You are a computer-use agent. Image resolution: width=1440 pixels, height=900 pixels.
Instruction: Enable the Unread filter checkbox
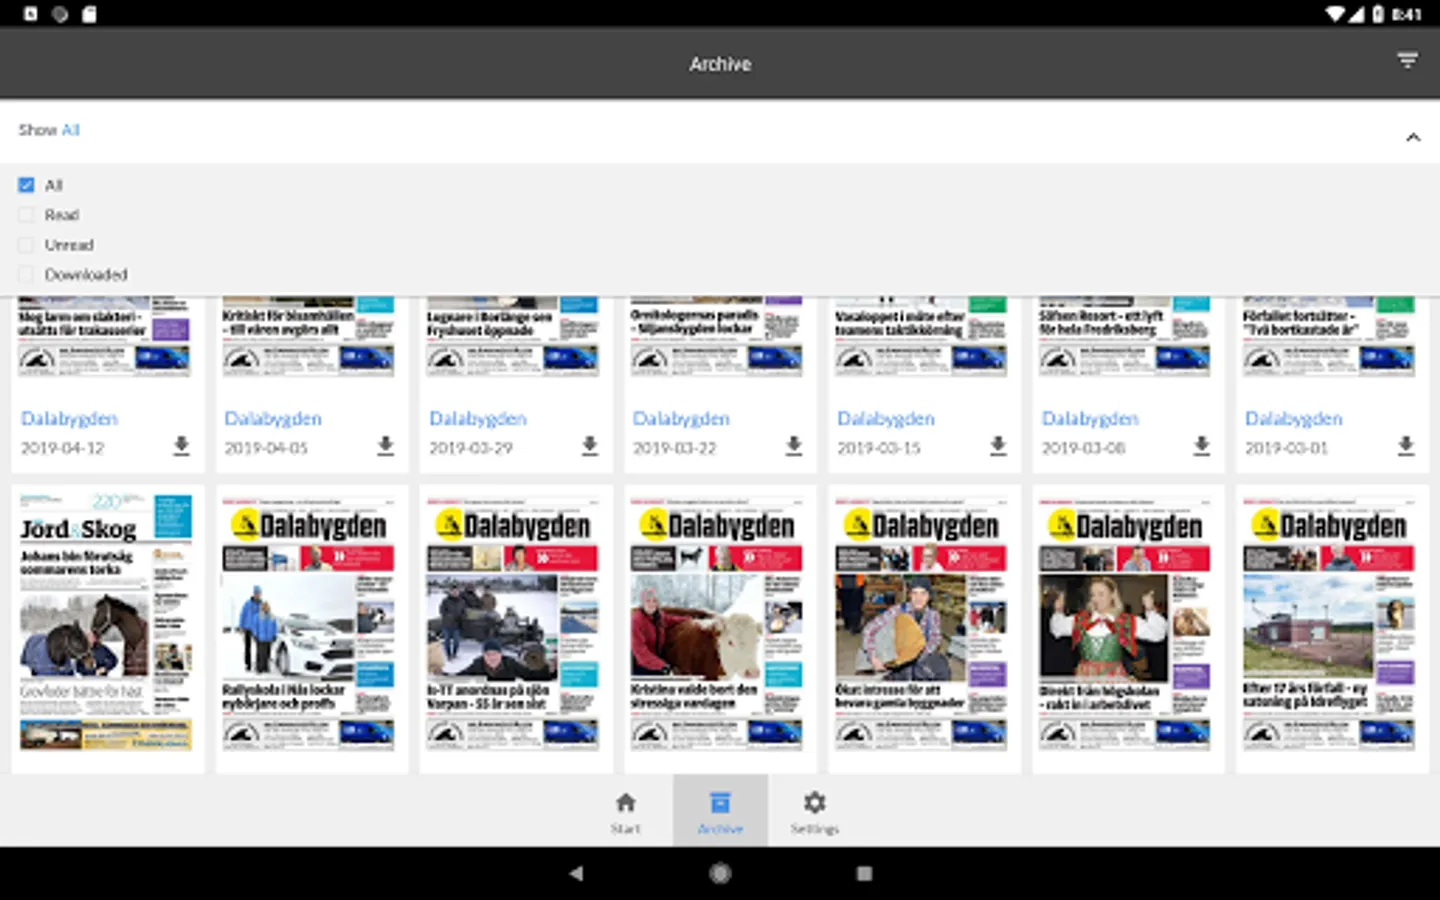[26, 245]
